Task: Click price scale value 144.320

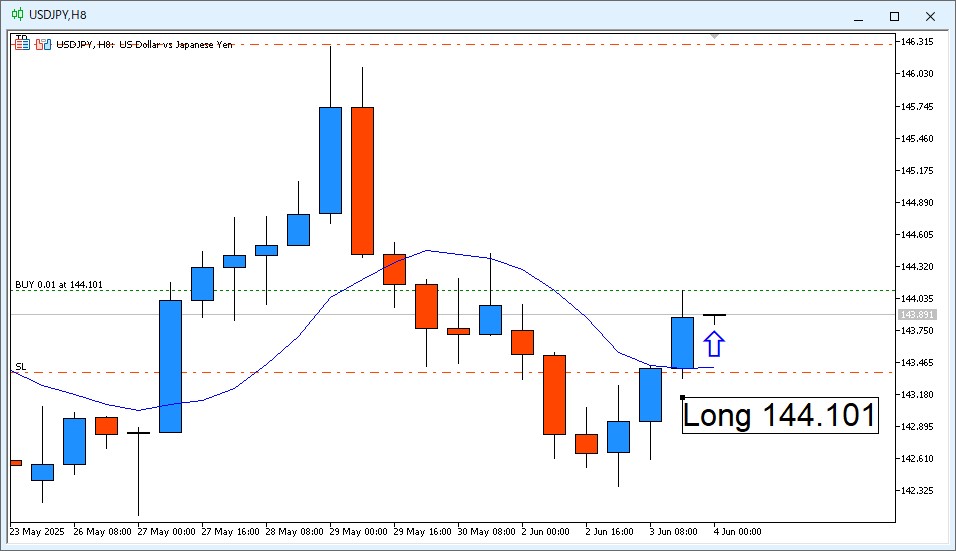Action: [x=917, y=266]
